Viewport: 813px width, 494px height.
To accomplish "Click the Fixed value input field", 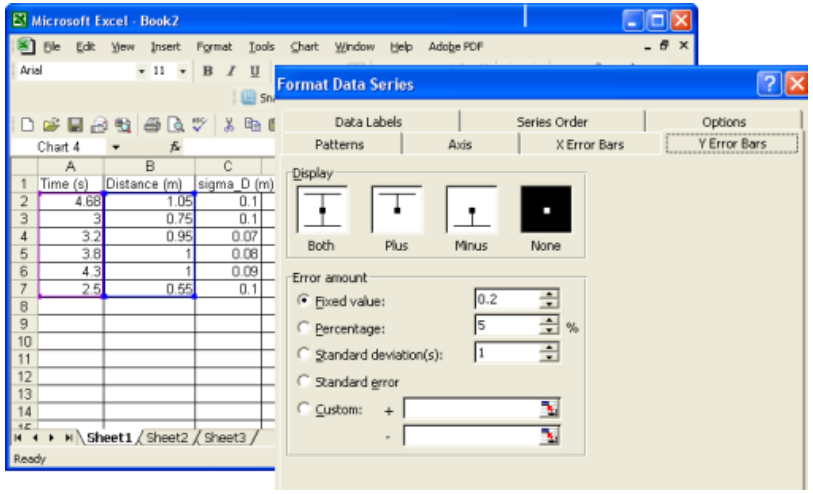I will click(x=507, y=299).
